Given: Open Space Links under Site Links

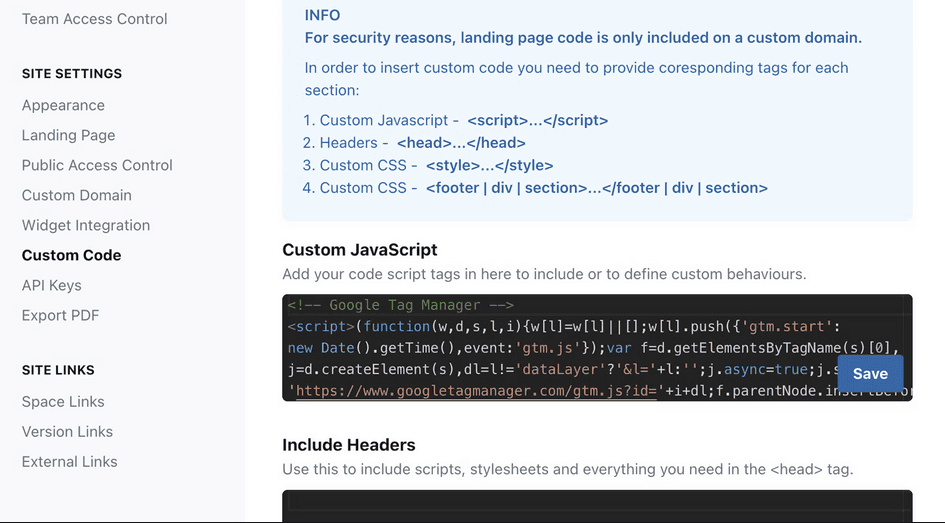Looking at the screenshot, I should (x=63, y=401).
